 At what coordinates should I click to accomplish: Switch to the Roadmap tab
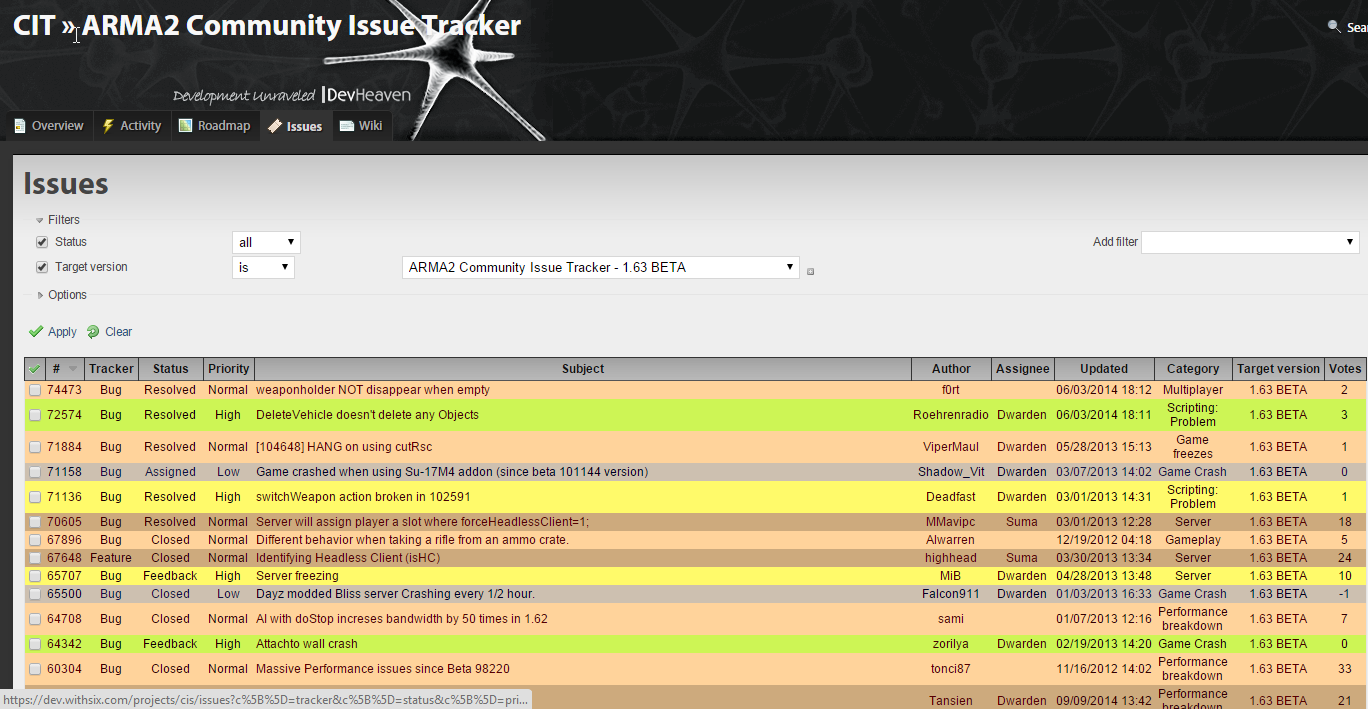click(x=214, y=126)
